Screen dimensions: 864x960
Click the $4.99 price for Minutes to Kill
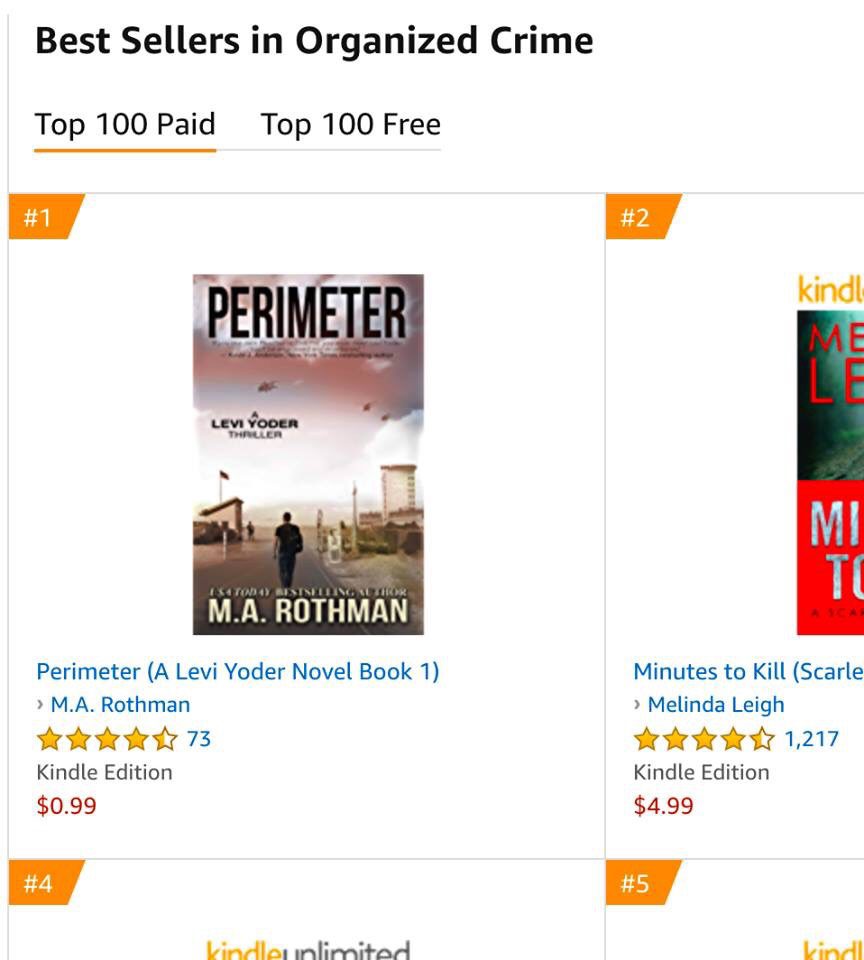coord(663,806)
